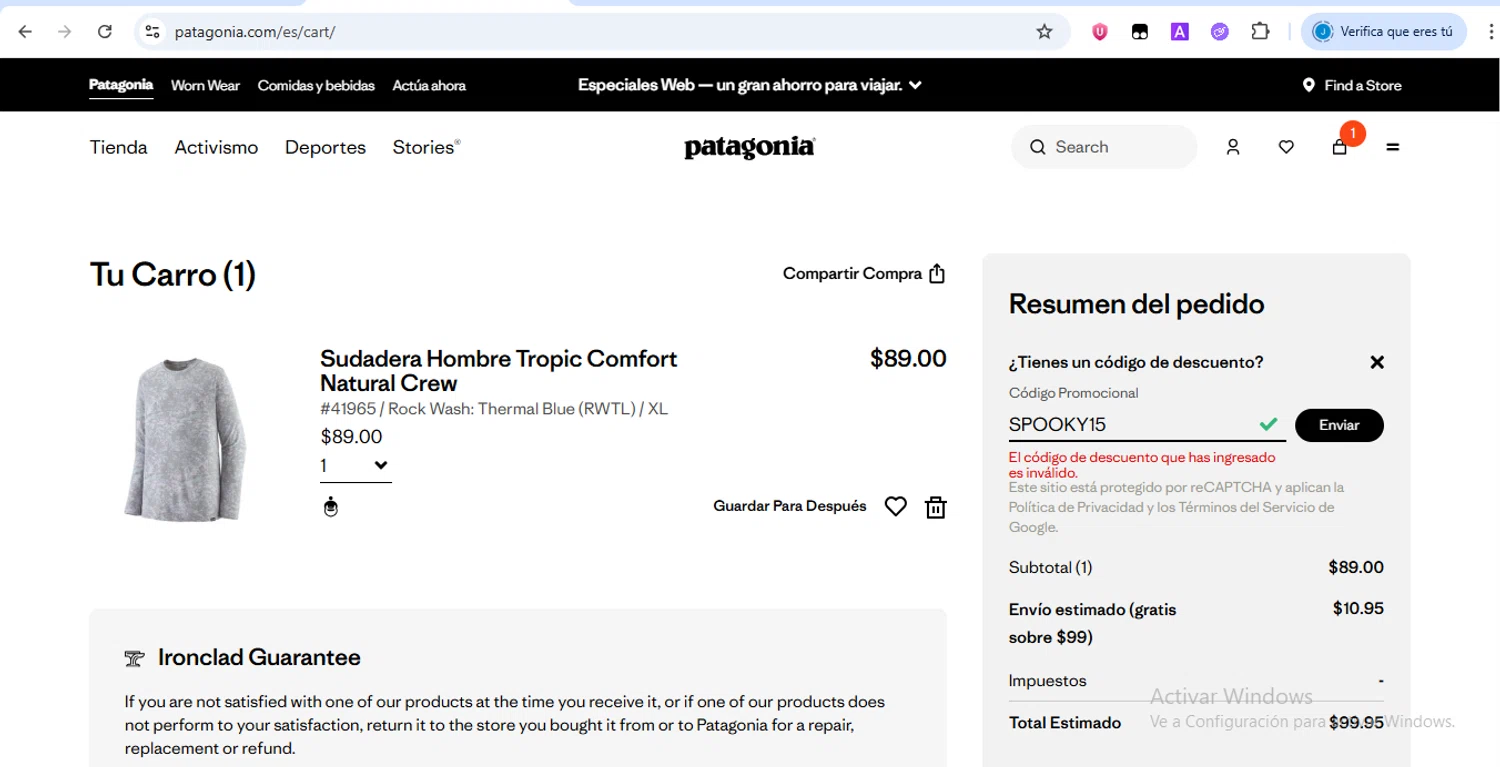This screenshot has width=1500, height=767.
Task: Click the Código Promocional input field
Action: click(1130, 425)
